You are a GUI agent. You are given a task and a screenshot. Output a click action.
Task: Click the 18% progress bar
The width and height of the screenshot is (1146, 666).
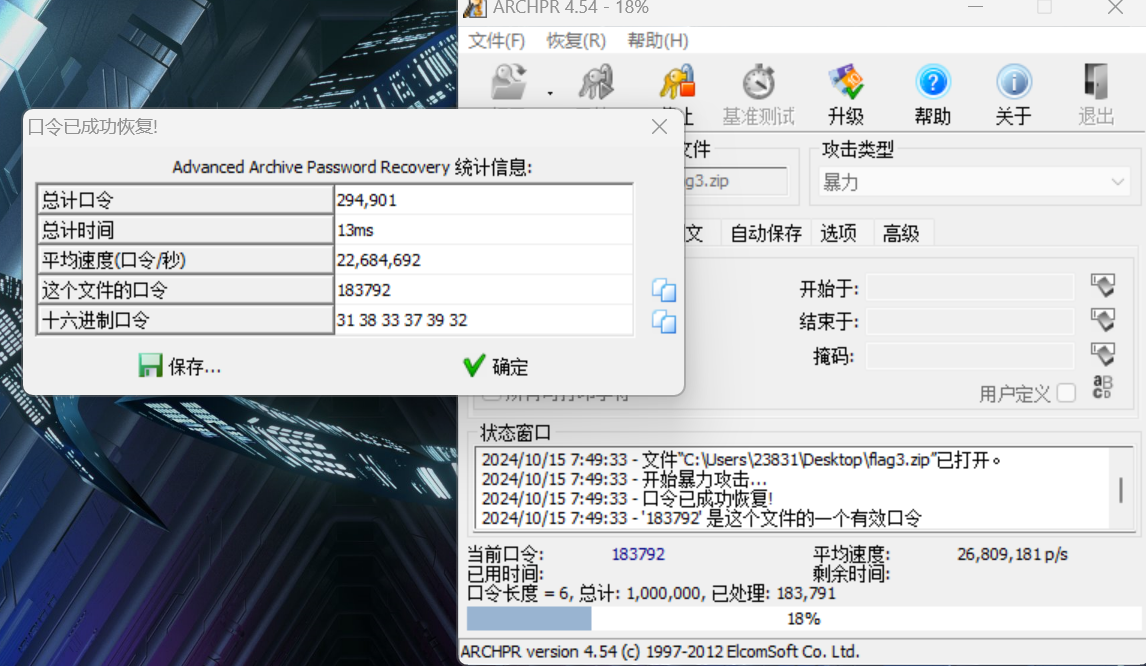tap(803, 619)
